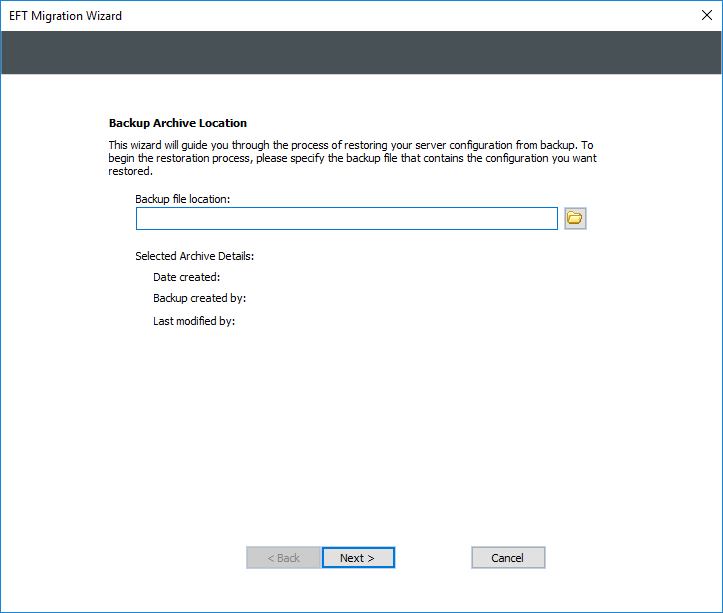The height and width of the screenshot is (613, 723).
Task: Click the 'Backup created by:' label
Action: tap(199, 298)
